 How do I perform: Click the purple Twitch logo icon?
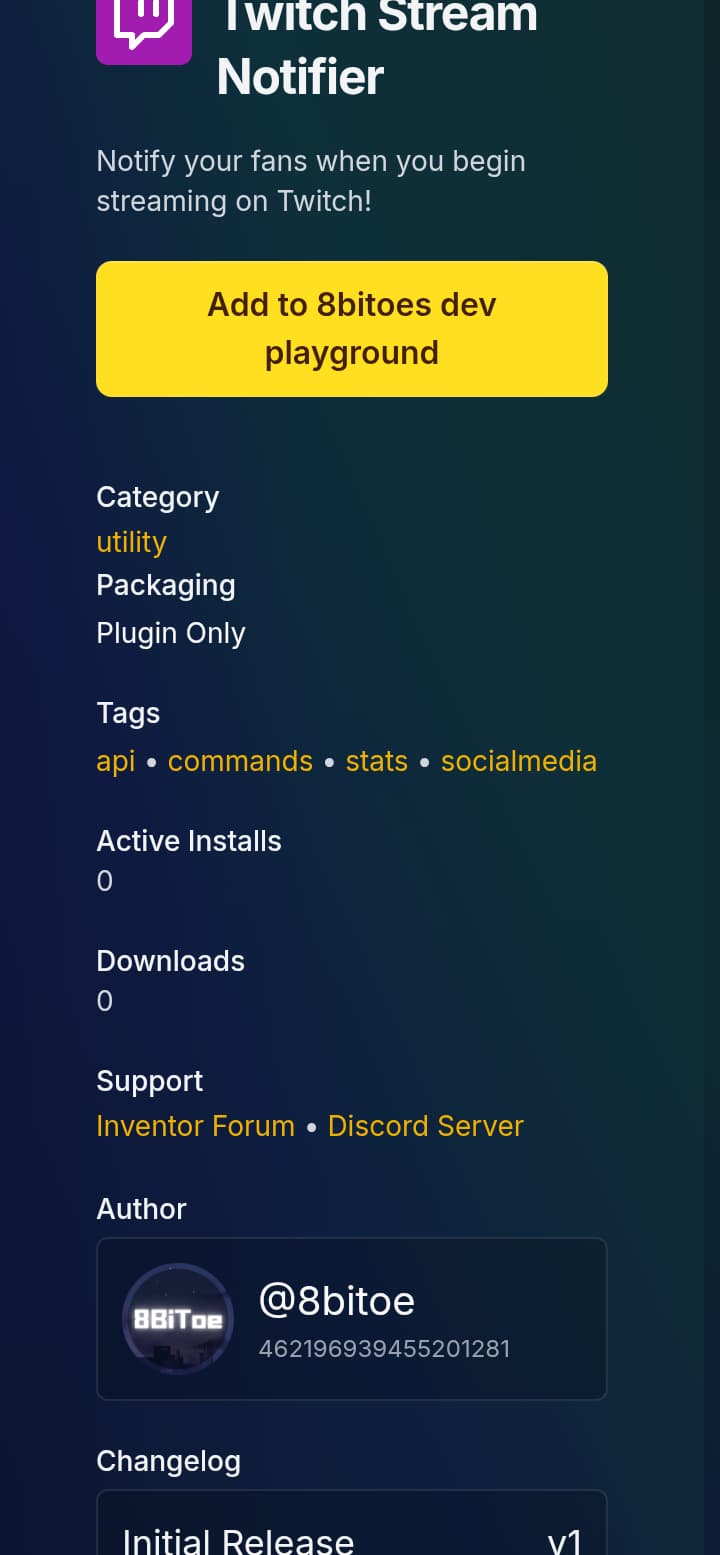(x=144, y=30)
